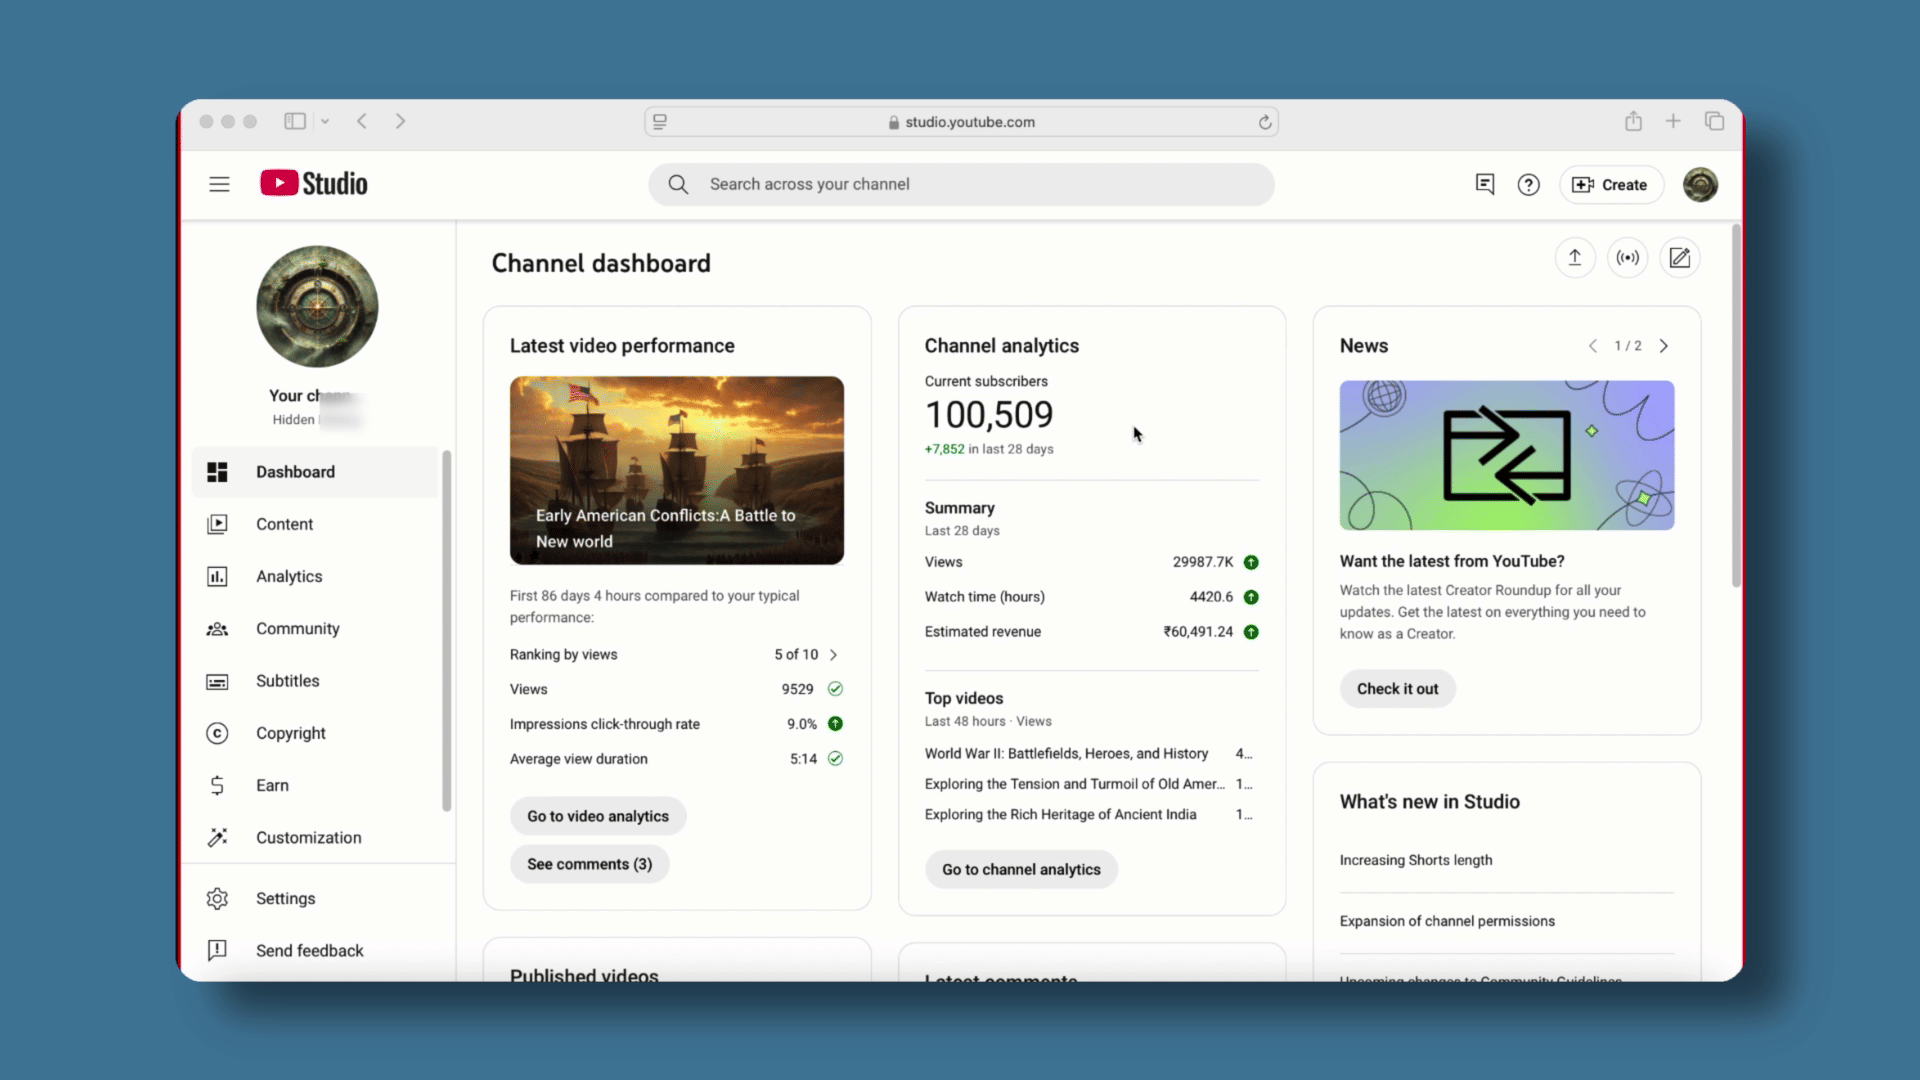Viewport: 1920px width, 1080px height.
Task: Click Go to video analytics button
Action: point(598,816)
